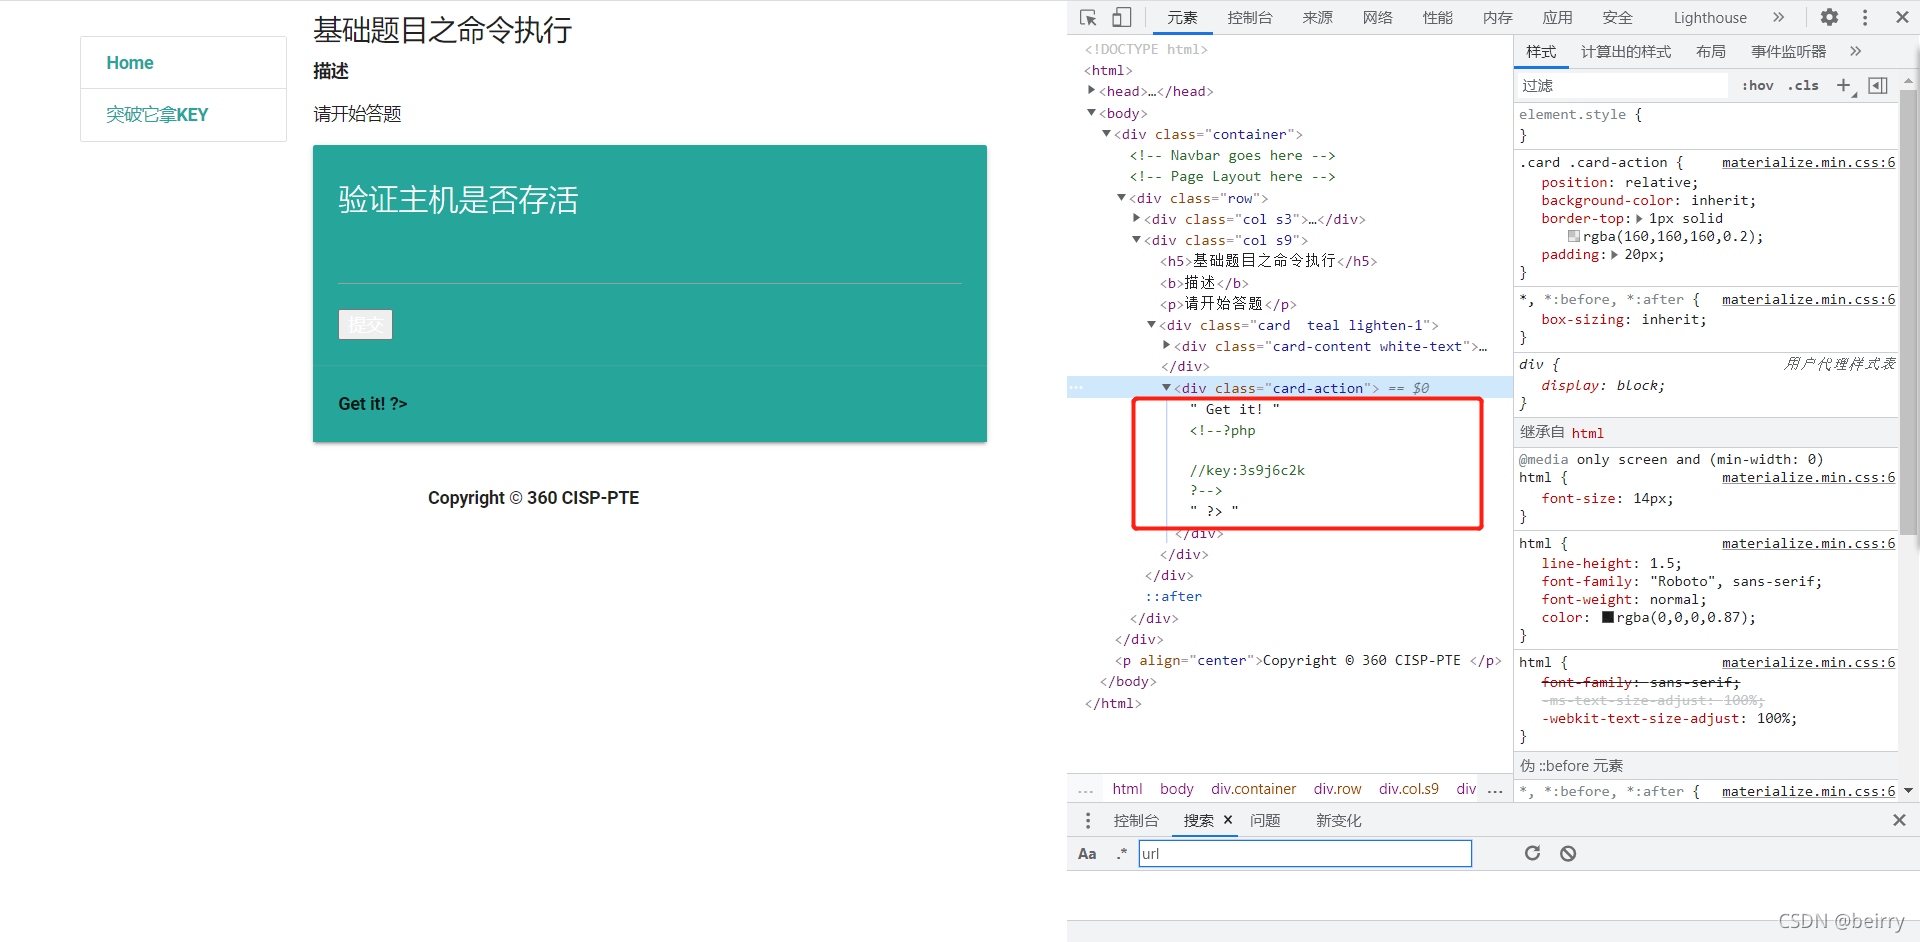Open drawer 问题 issues tab

coord(1265,820)
